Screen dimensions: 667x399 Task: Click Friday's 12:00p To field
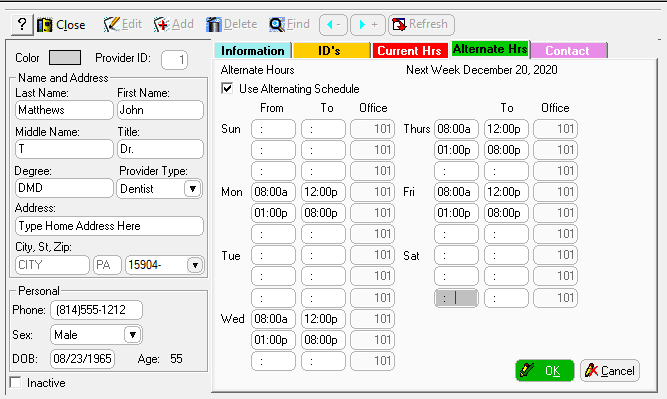pyautogui.click(x=506, y=192)
